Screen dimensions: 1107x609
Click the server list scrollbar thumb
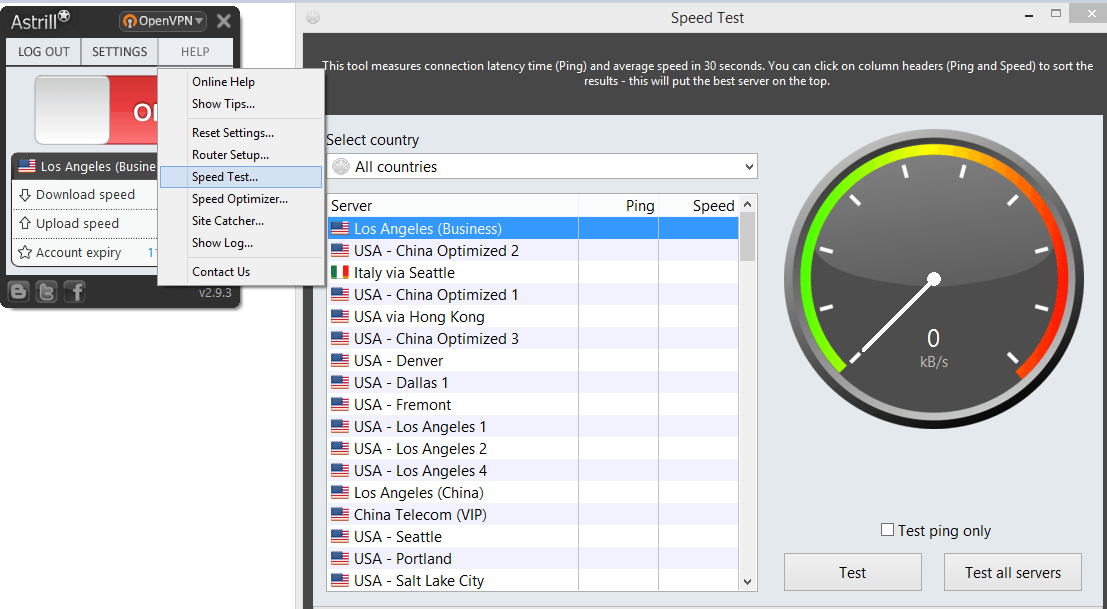[748, 236]
